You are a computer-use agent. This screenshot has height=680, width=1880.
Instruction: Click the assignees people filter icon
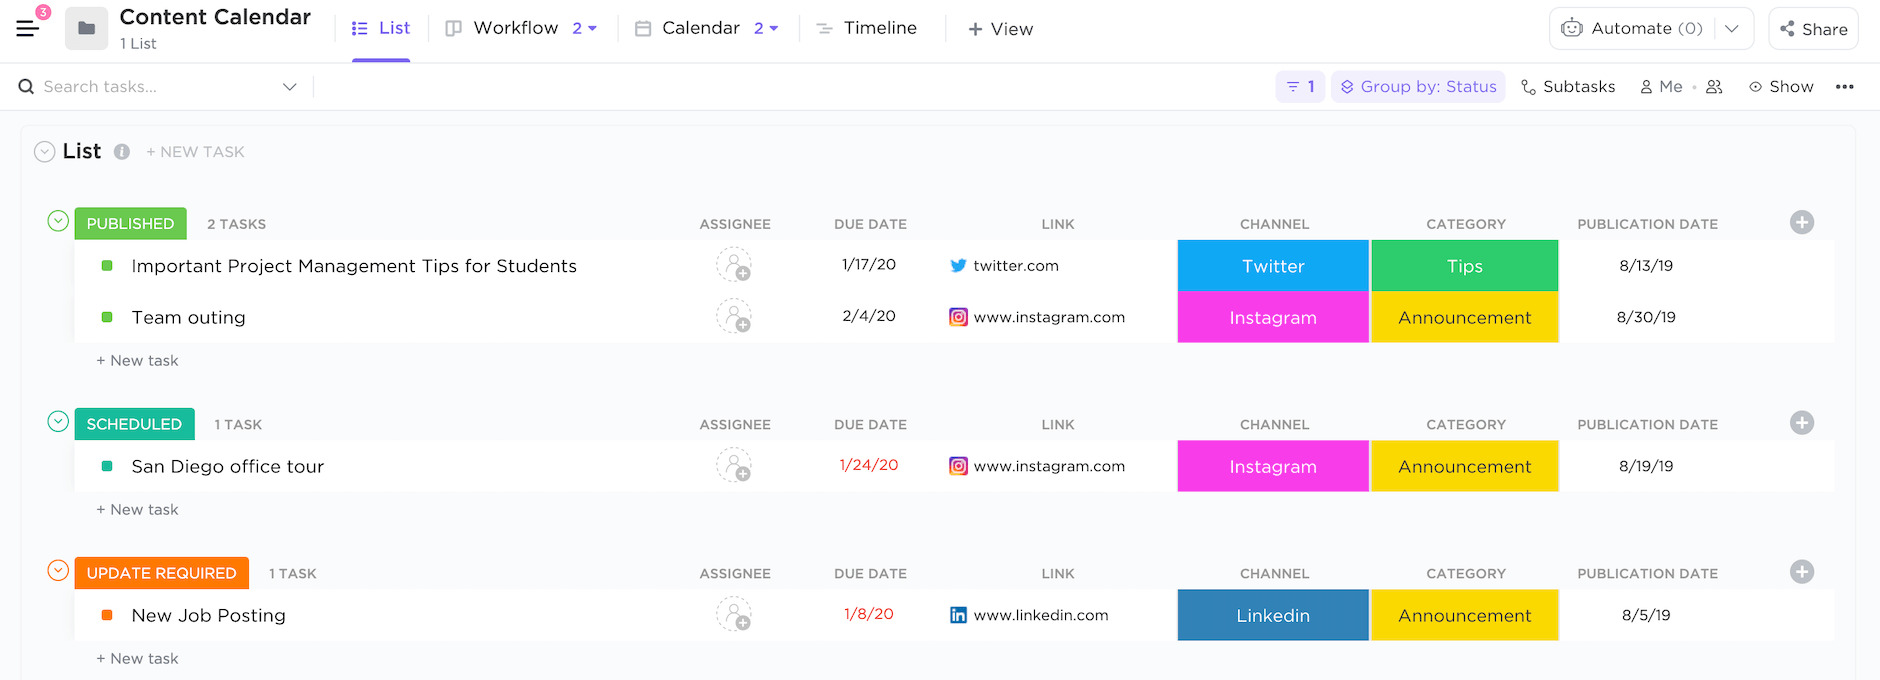(1714, 87)
